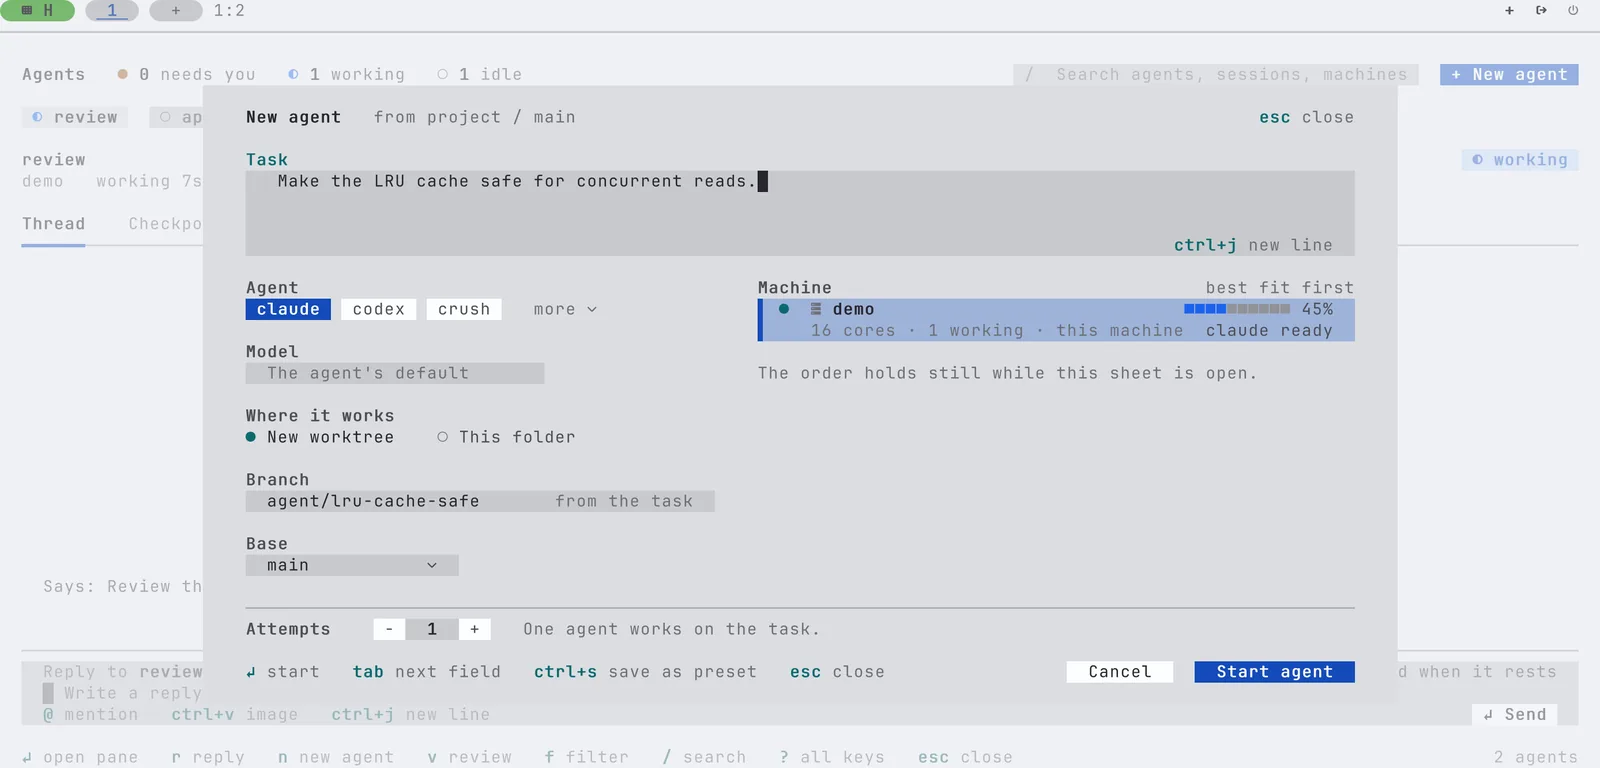Viewport: 1600px width, 768px height.
Task: Click the demo machine 45% load bar
Action: point(1237,309)
